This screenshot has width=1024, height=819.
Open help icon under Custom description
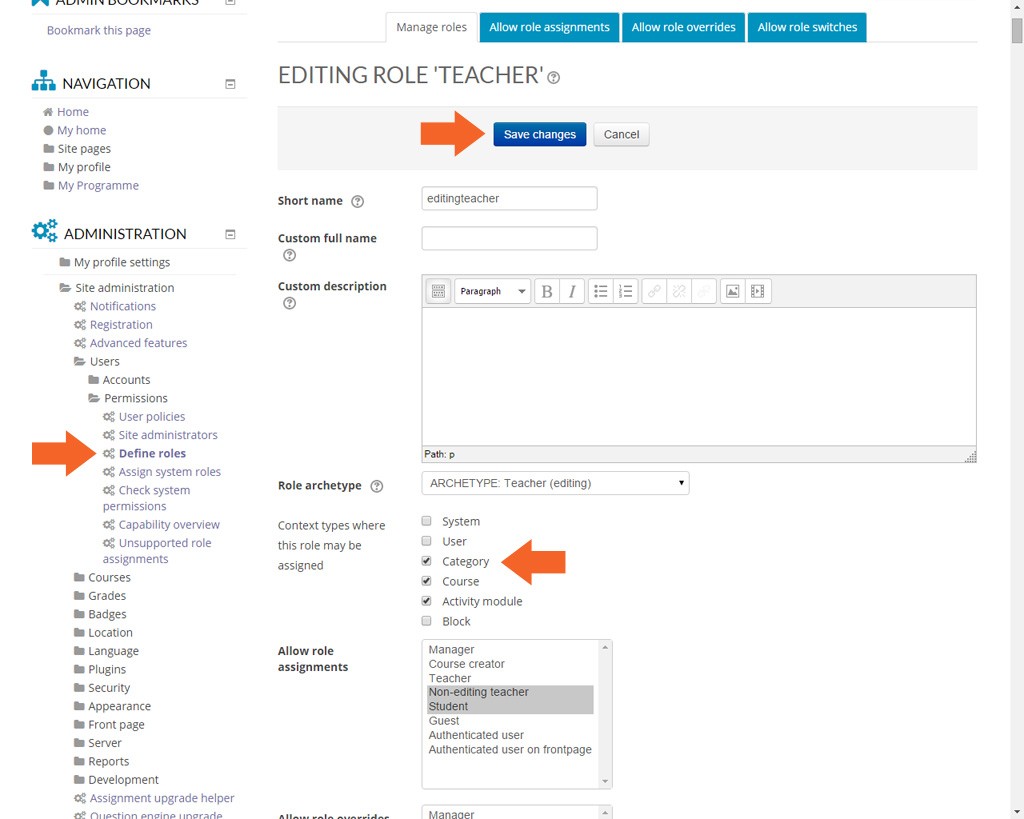click(289, 303)
